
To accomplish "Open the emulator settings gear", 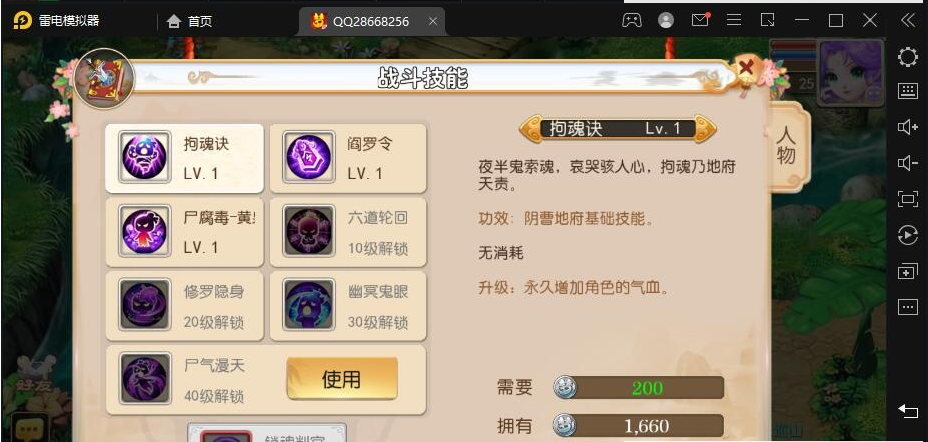I will (907, 57).
